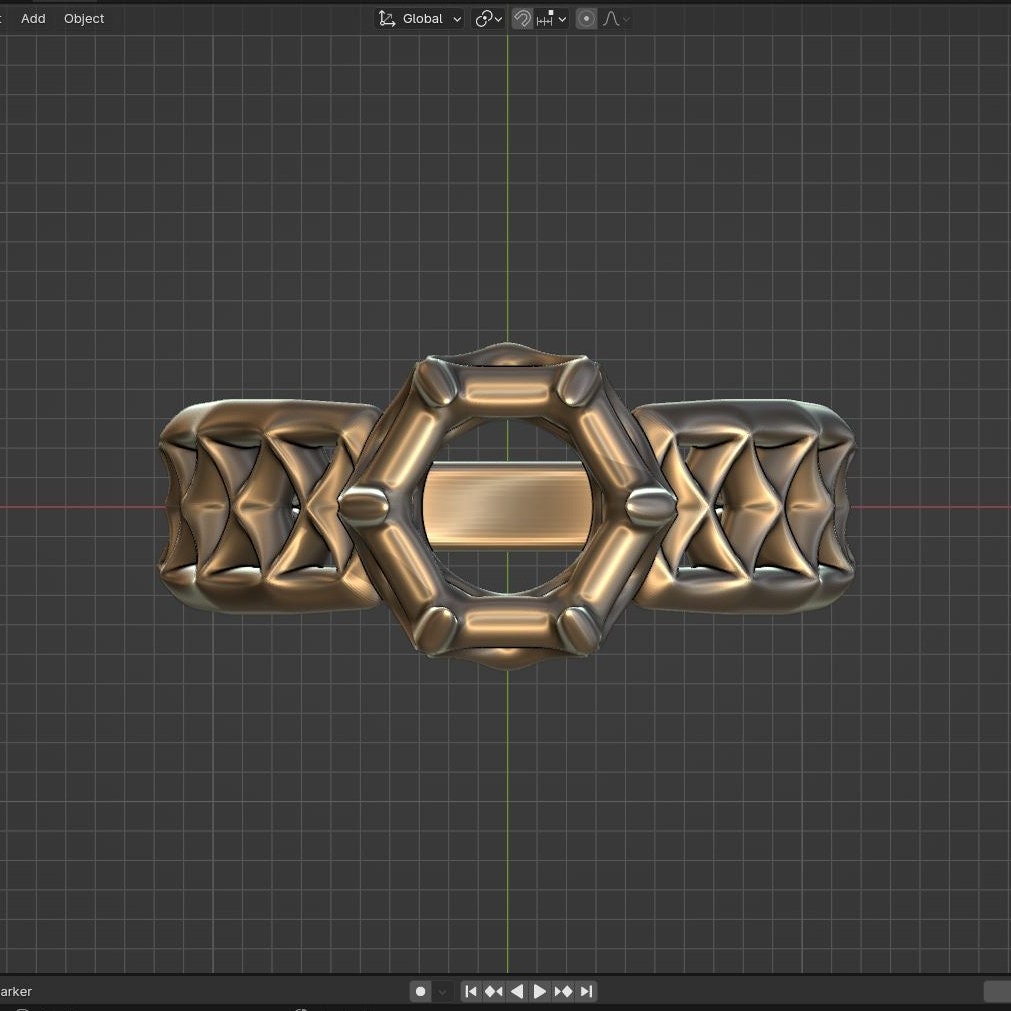
Task: Jump to the first frame
Action: (471, 991)
